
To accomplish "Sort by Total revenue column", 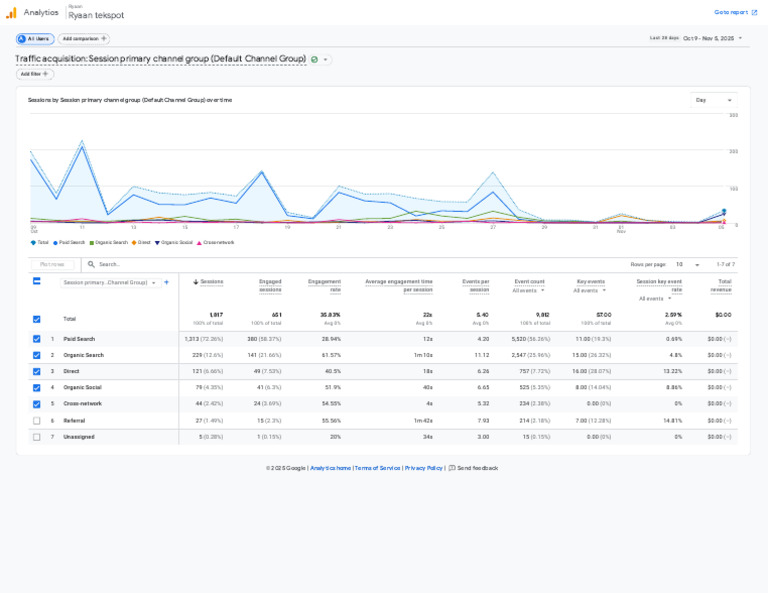I will 721,285.
